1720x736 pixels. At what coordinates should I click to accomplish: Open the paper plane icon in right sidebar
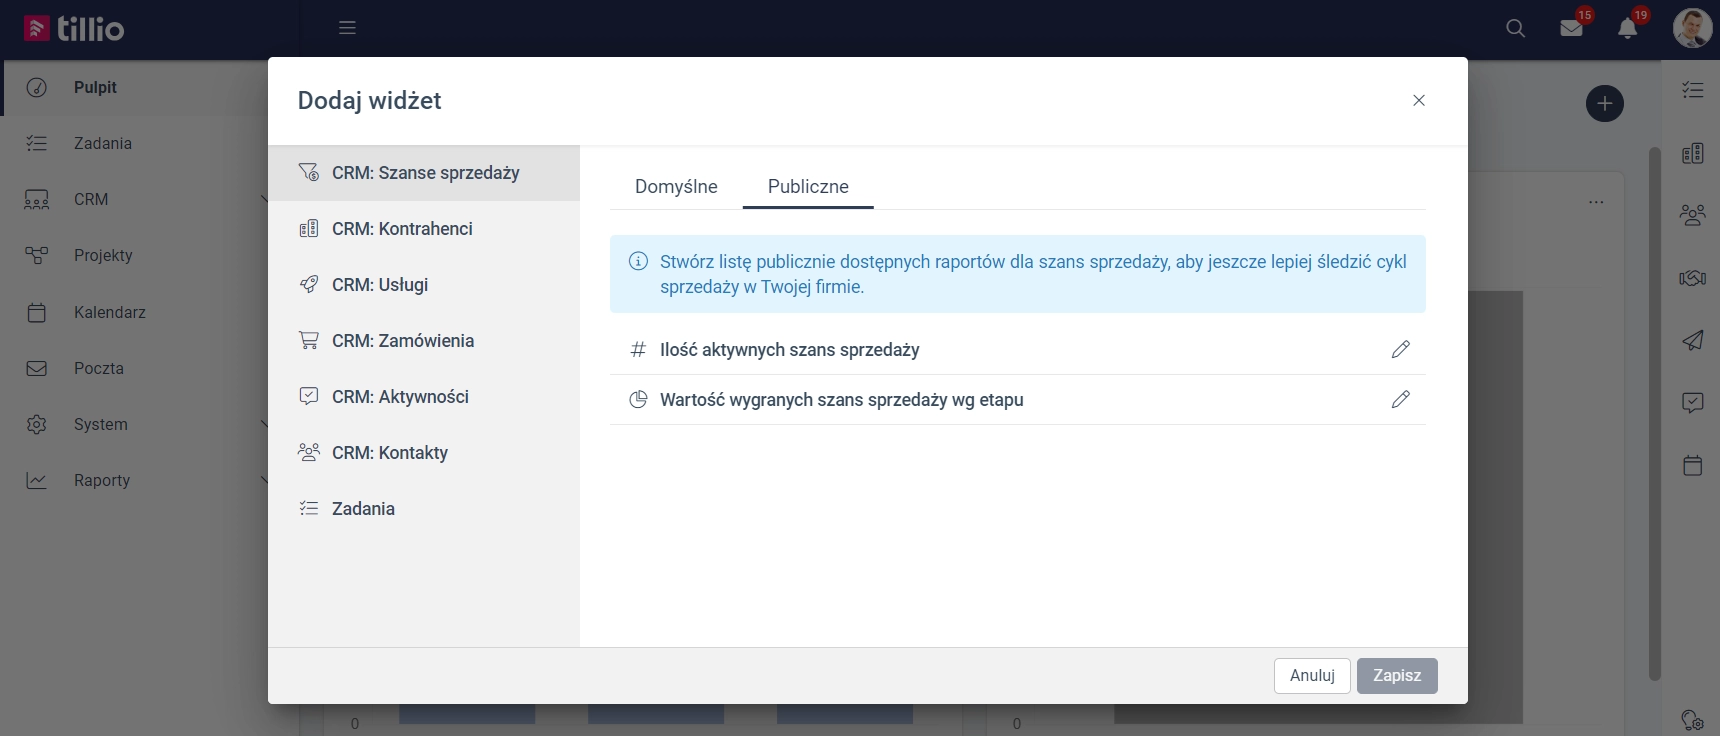[1692, 340]
